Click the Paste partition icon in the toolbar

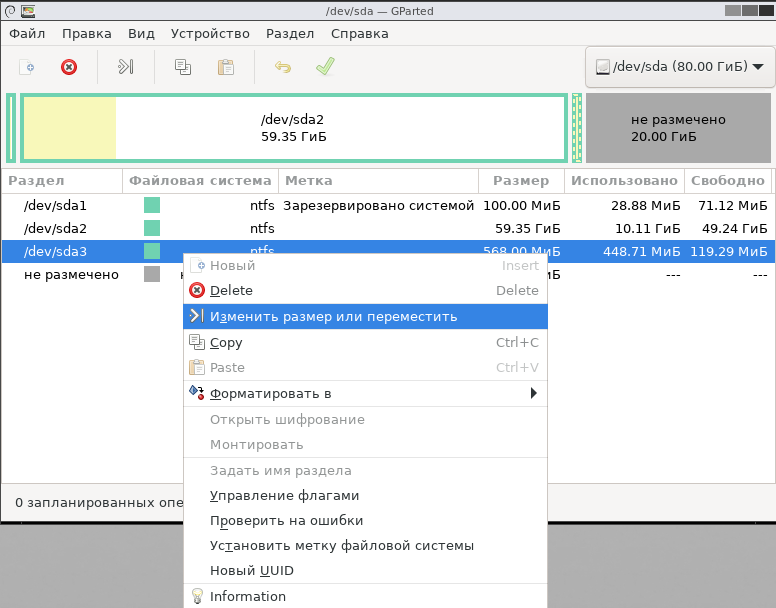coord(226,67)
